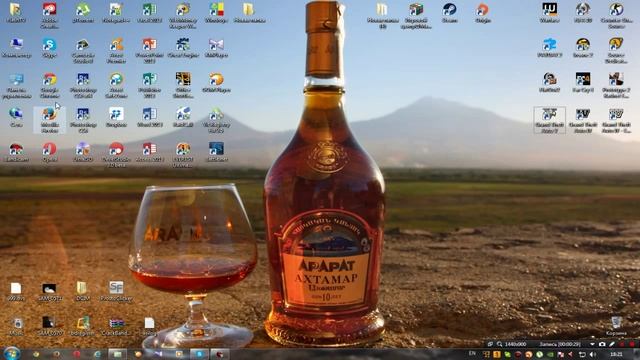Take a screenshot with recorder camera icon

pyautogui.click(x=602, y=344)
